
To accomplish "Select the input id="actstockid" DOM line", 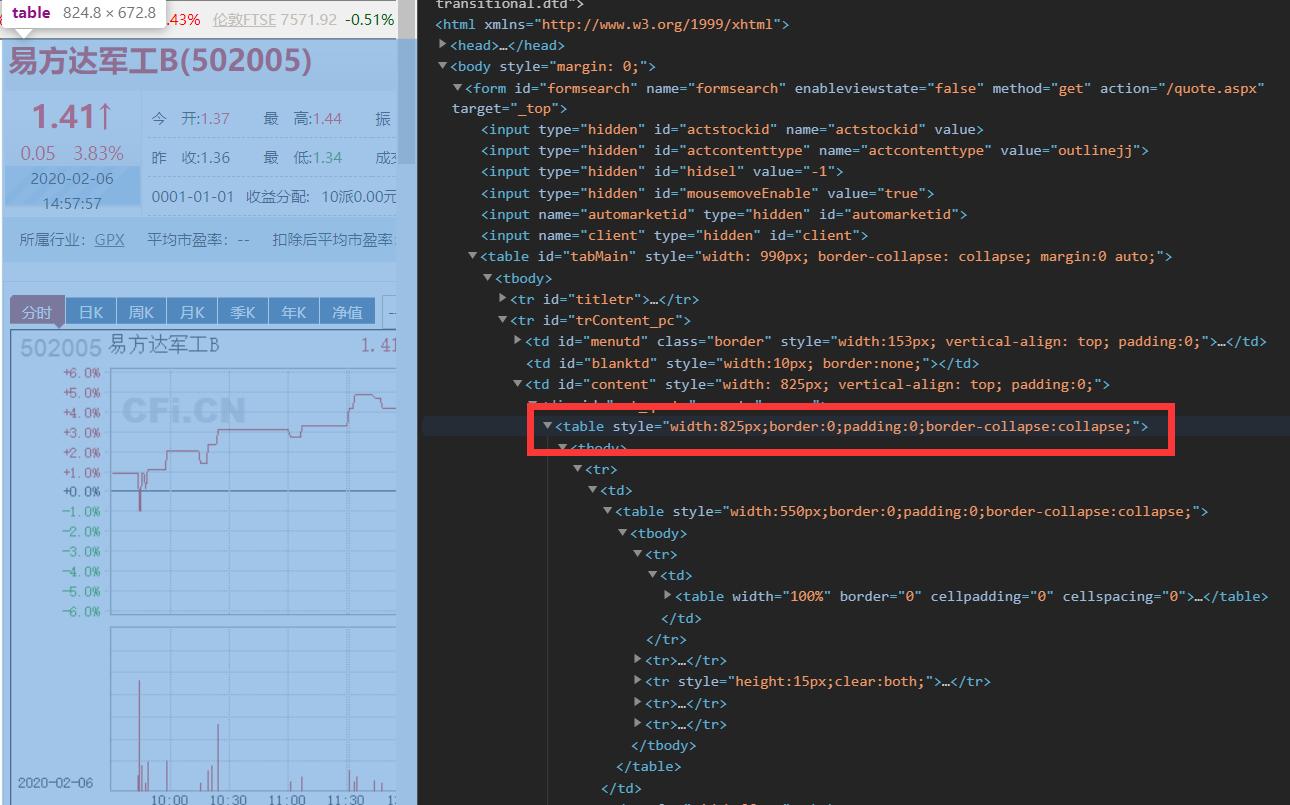I will point(733,129).
